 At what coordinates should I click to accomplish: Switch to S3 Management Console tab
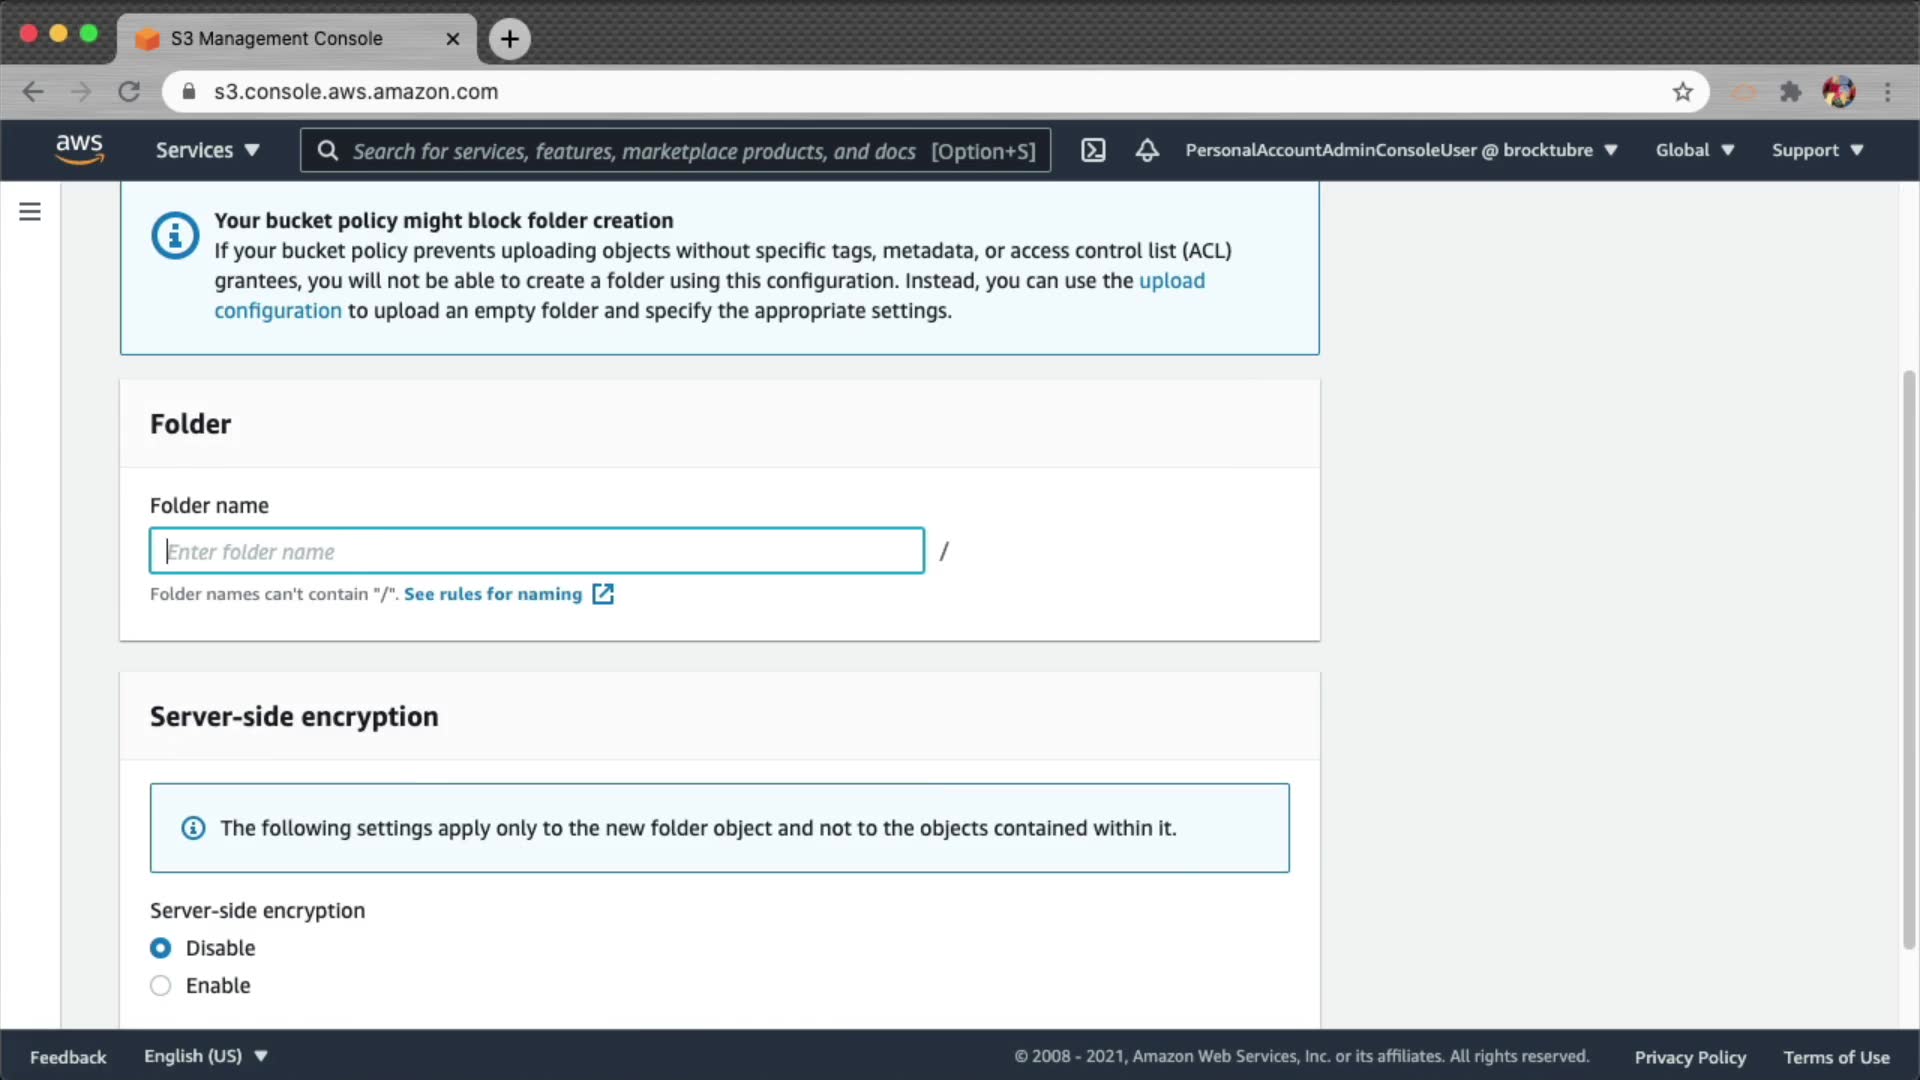(277, 38)
